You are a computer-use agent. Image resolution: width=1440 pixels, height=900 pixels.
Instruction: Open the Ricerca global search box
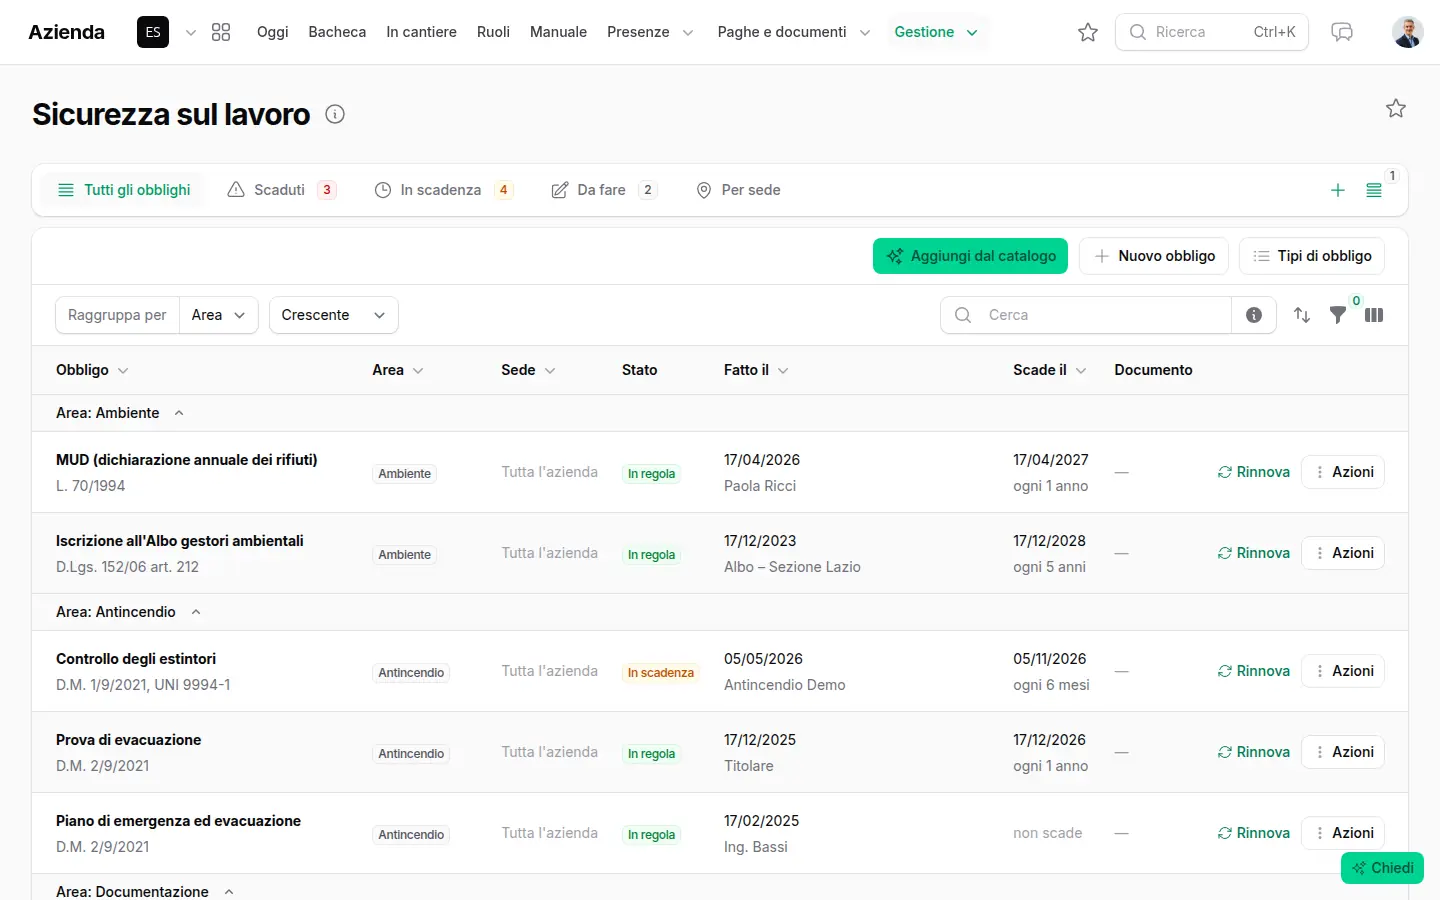[x=1212, y=32]
